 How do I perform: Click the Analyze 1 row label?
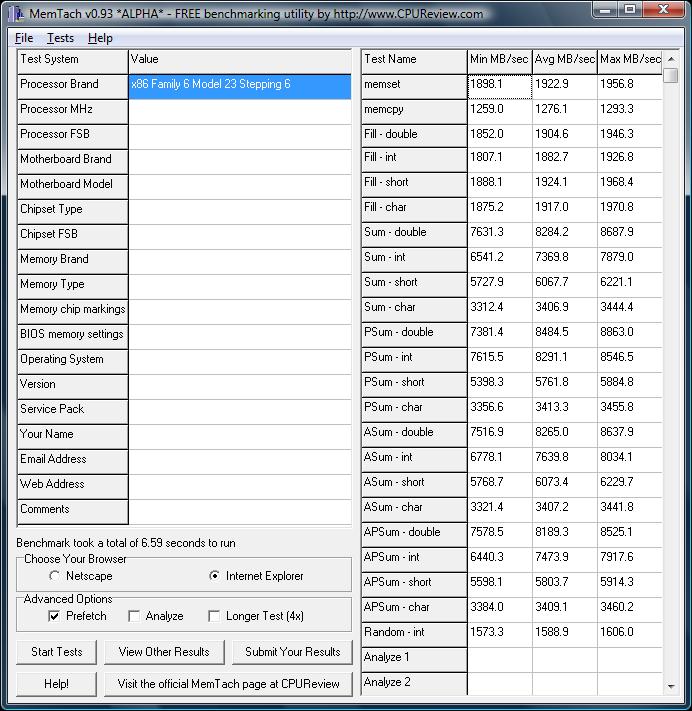(414, 660)
